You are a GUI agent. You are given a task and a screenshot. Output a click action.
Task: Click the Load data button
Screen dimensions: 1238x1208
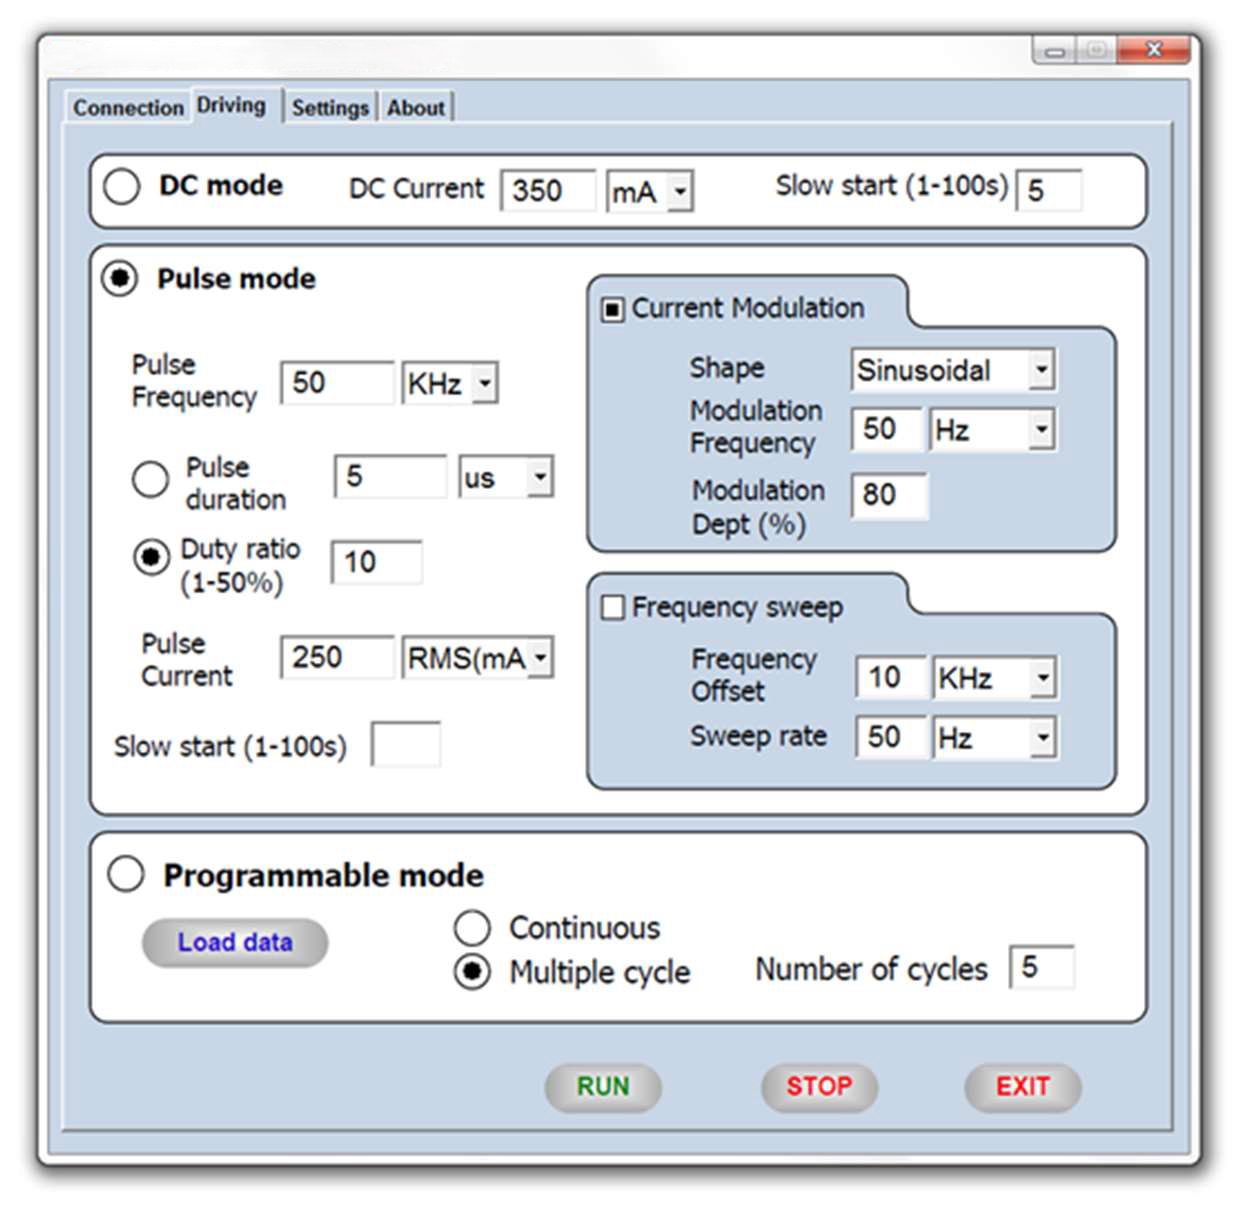click(235, 942)
